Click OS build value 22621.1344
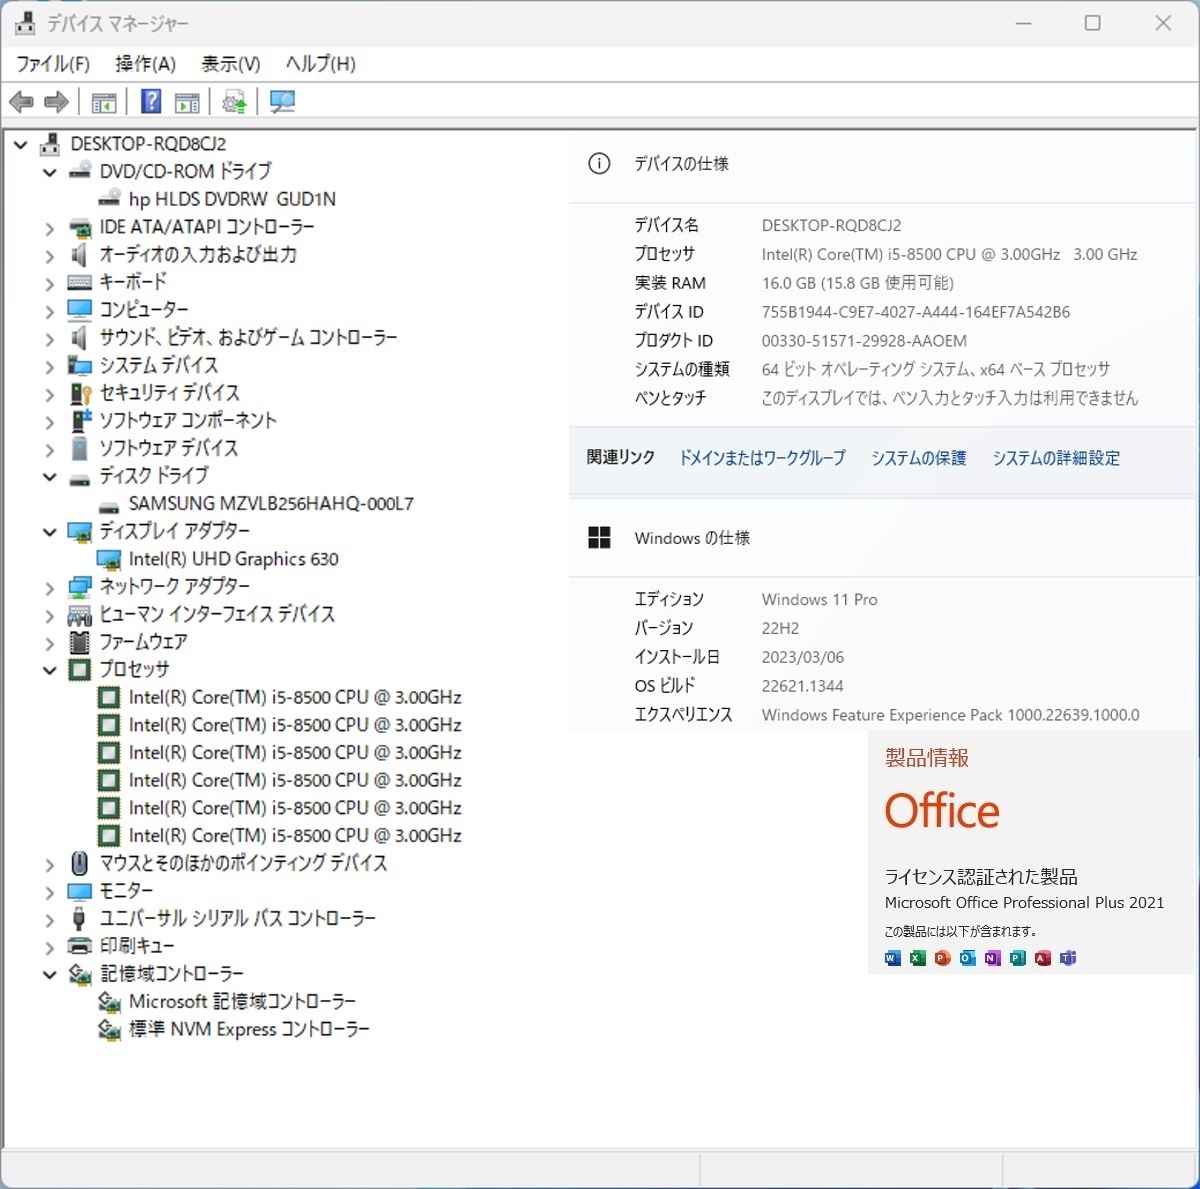 pos(802,686)
